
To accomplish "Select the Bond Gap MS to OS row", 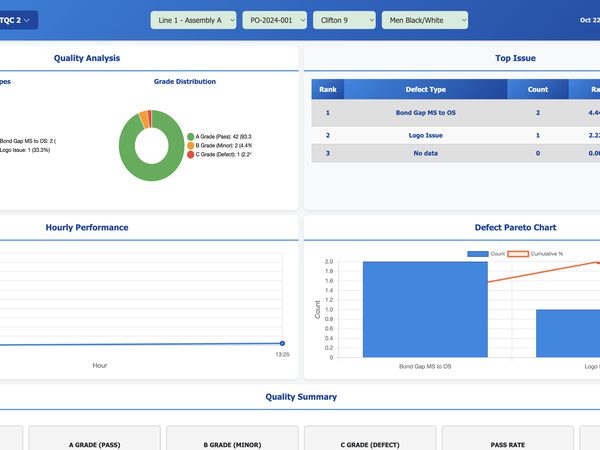I will click(456, 113).
